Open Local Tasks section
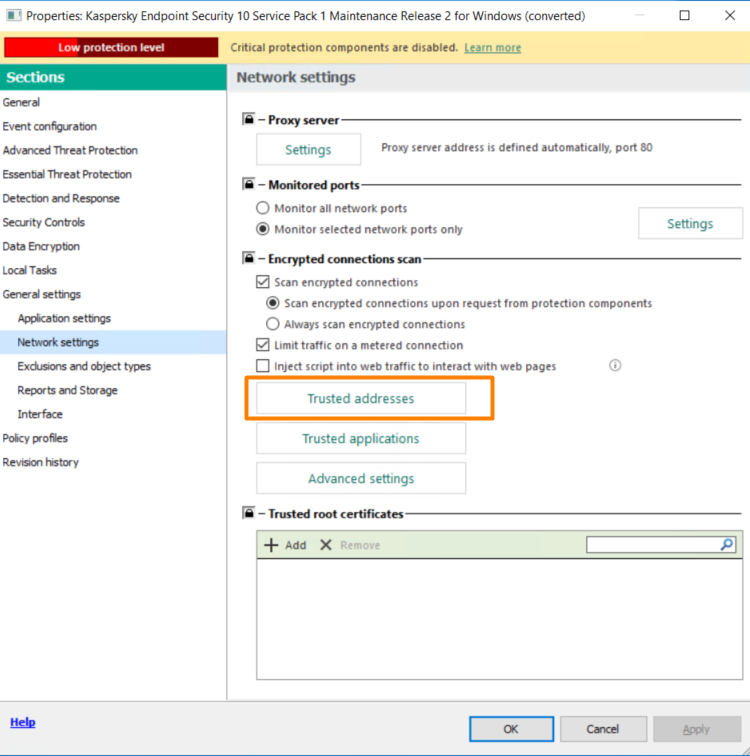The width and height of the screenshot is (750, 756). 30,270
